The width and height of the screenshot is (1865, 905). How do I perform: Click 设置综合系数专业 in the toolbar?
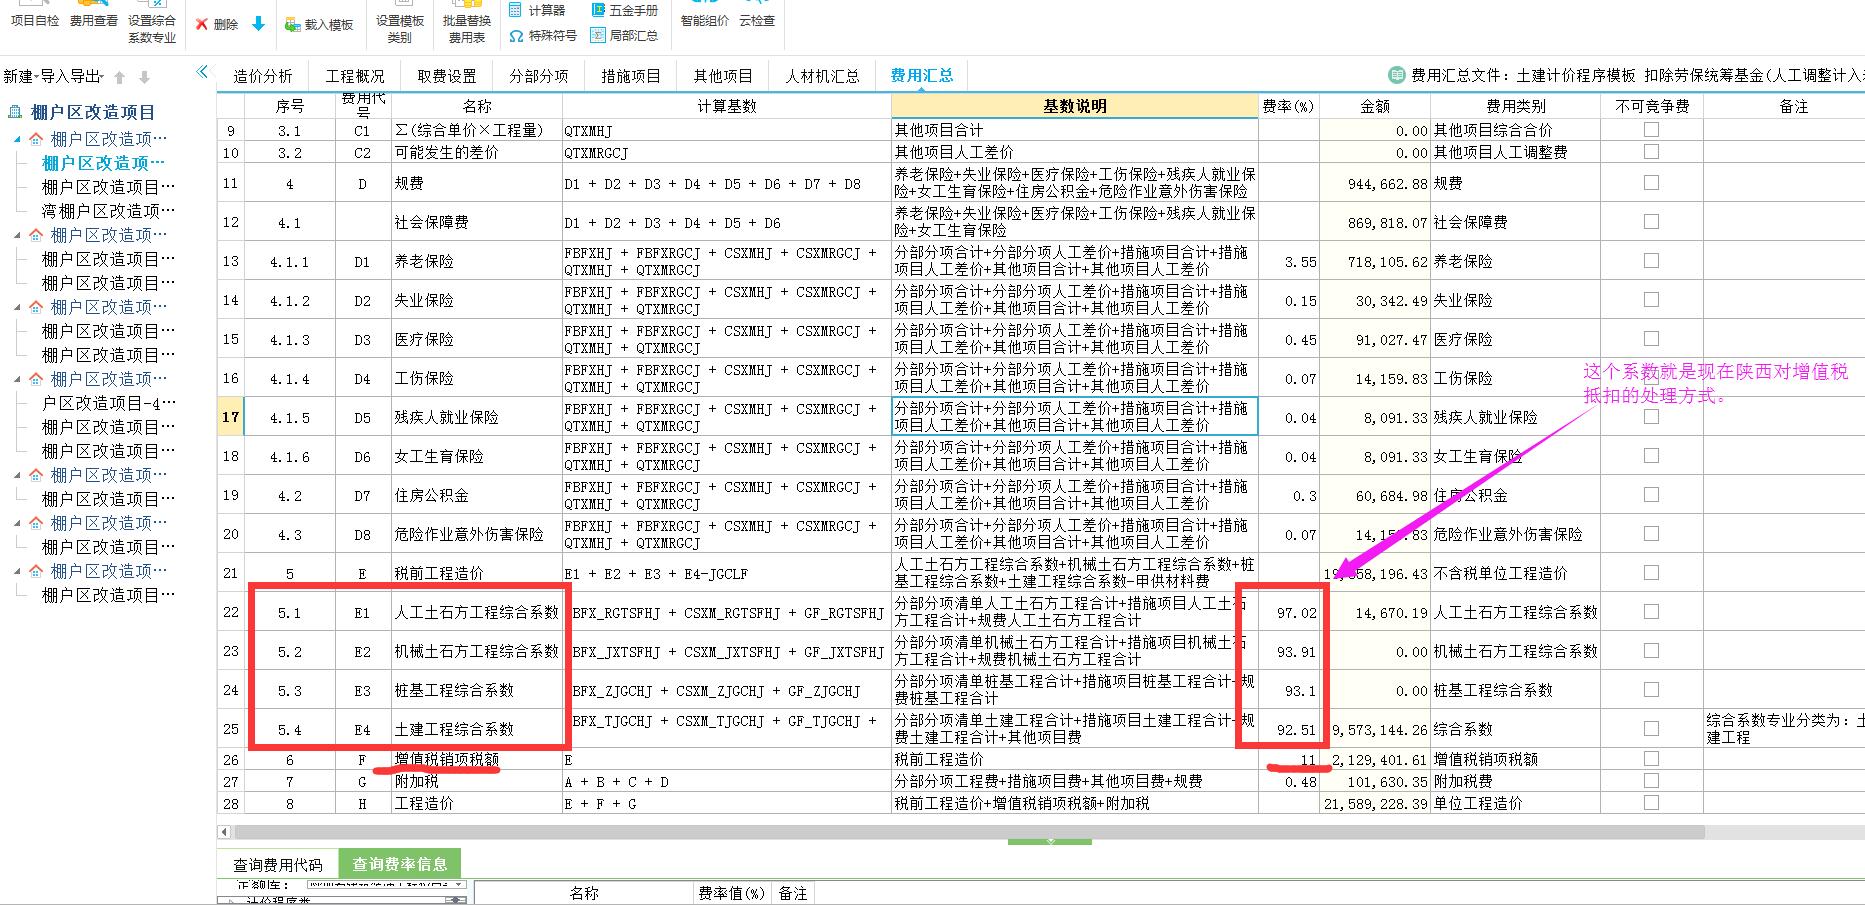(x=152, y=22)
